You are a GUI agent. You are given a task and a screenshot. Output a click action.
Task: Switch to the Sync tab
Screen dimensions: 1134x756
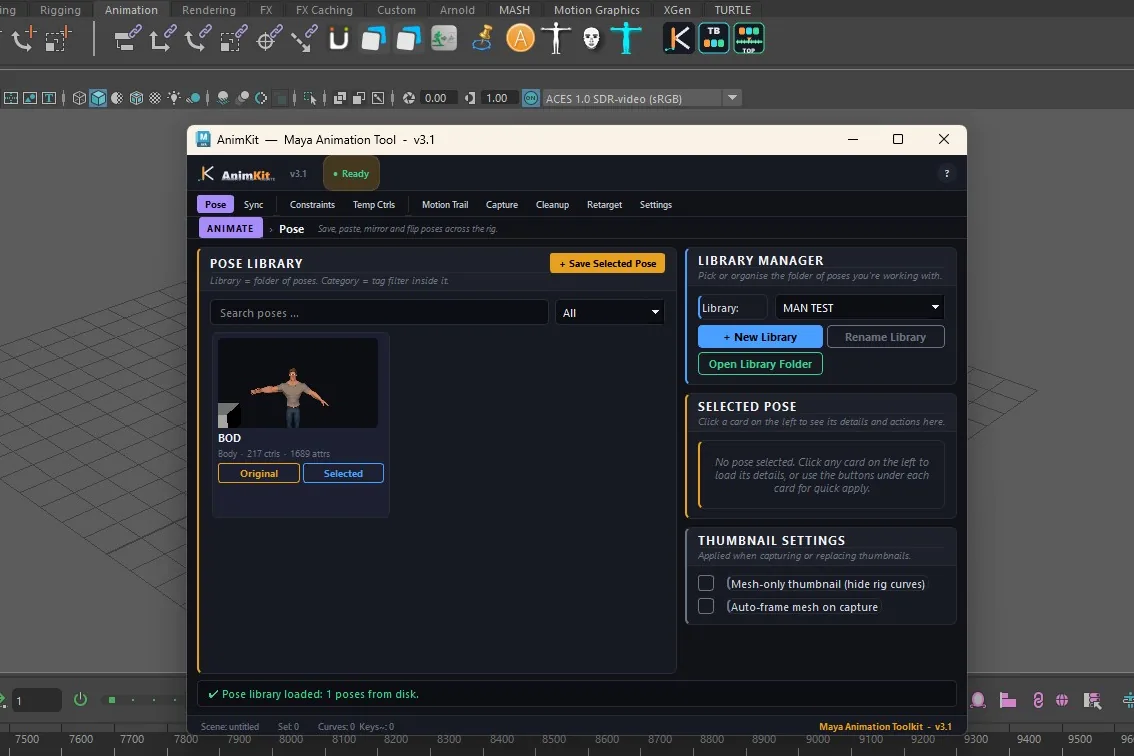(x=253, y=205)
